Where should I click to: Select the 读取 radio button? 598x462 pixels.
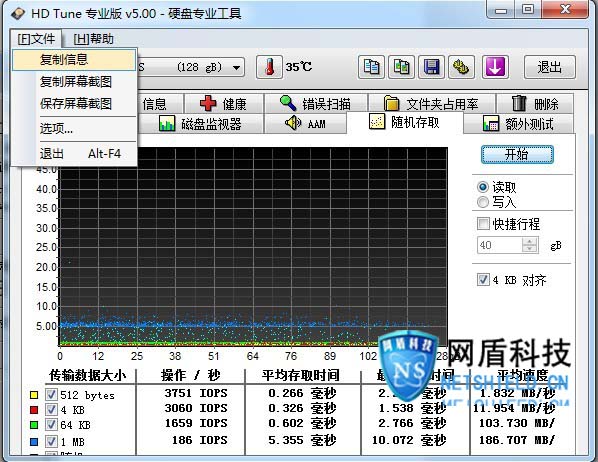pos(483,187)
